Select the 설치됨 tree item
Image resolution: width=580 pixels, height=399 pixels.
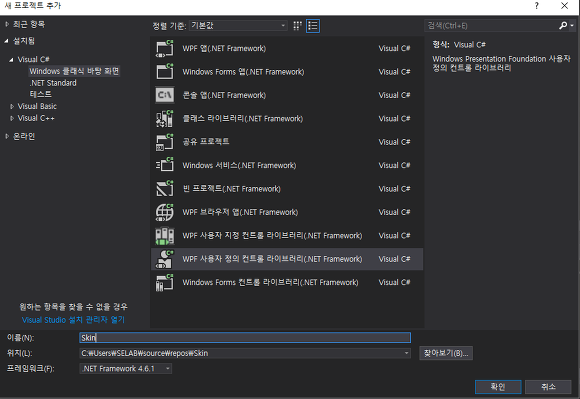click(x=24, y=41)
